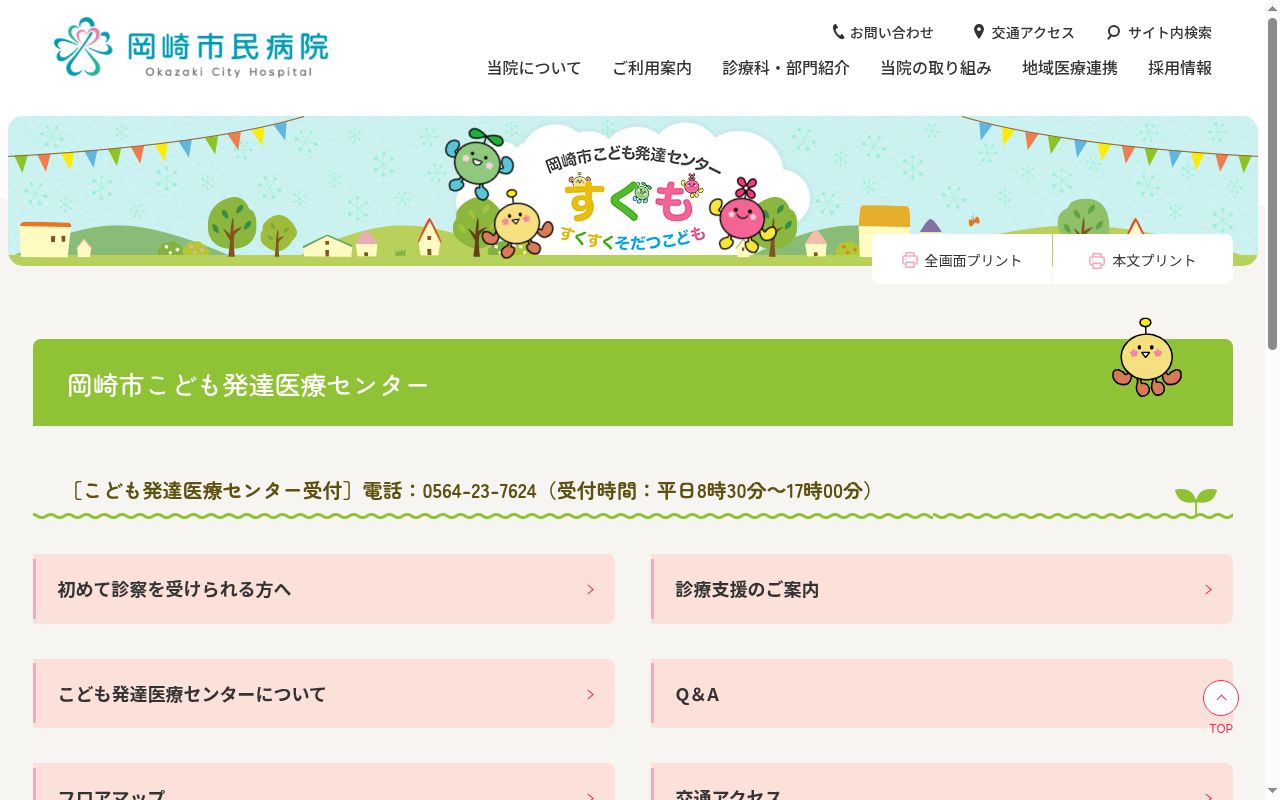Click printer icon next to 全画面プリント
Viewport: 1280px width, 800px height.
[910, 260]
